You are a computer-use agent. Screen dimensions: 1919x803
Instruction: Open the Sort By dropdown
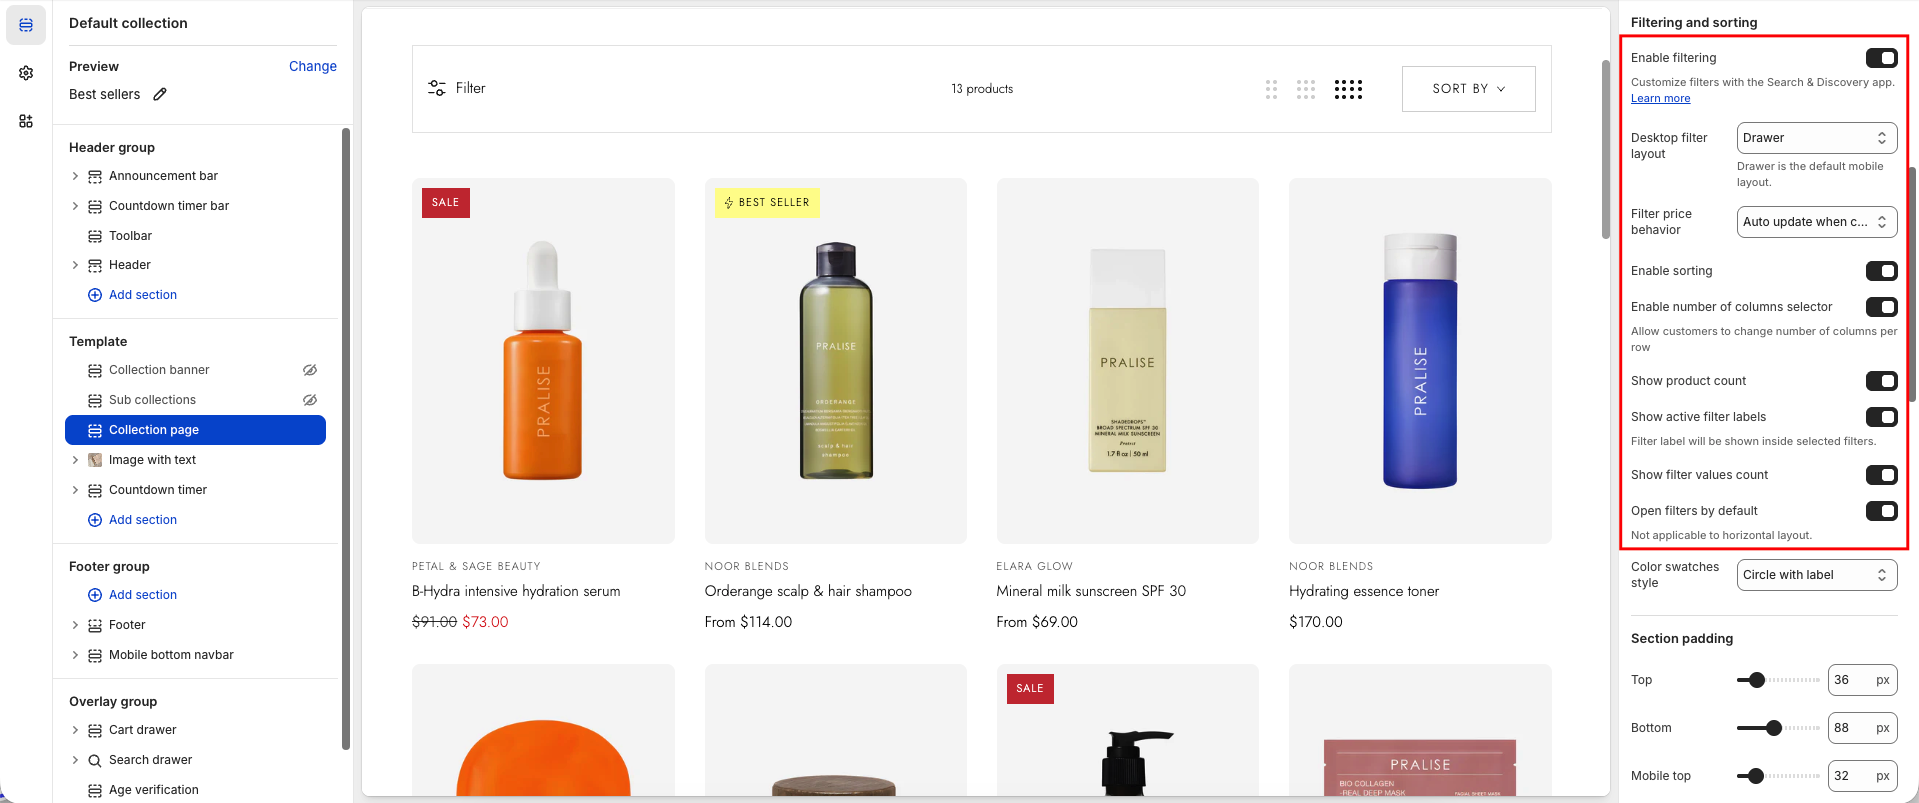[1468, 89]
